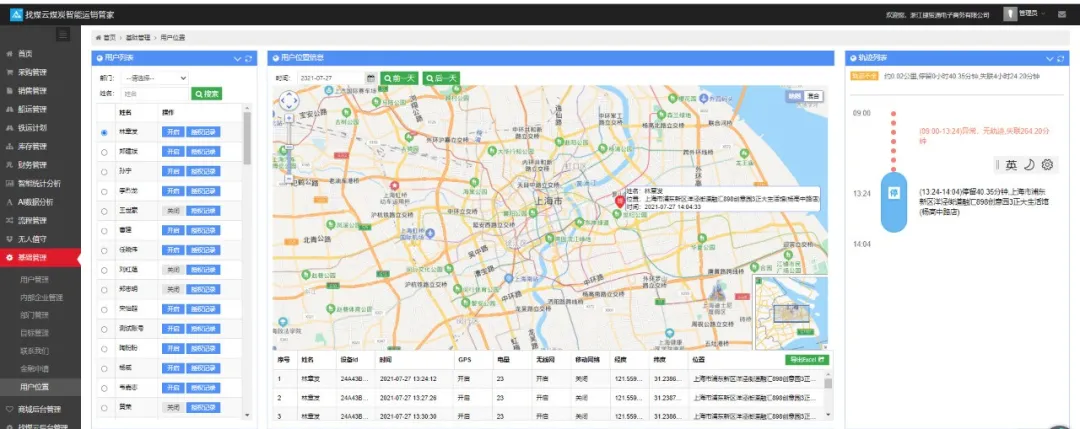Select the radio button for the second user row
The image size is (1080, 429).
coord(105,152)
